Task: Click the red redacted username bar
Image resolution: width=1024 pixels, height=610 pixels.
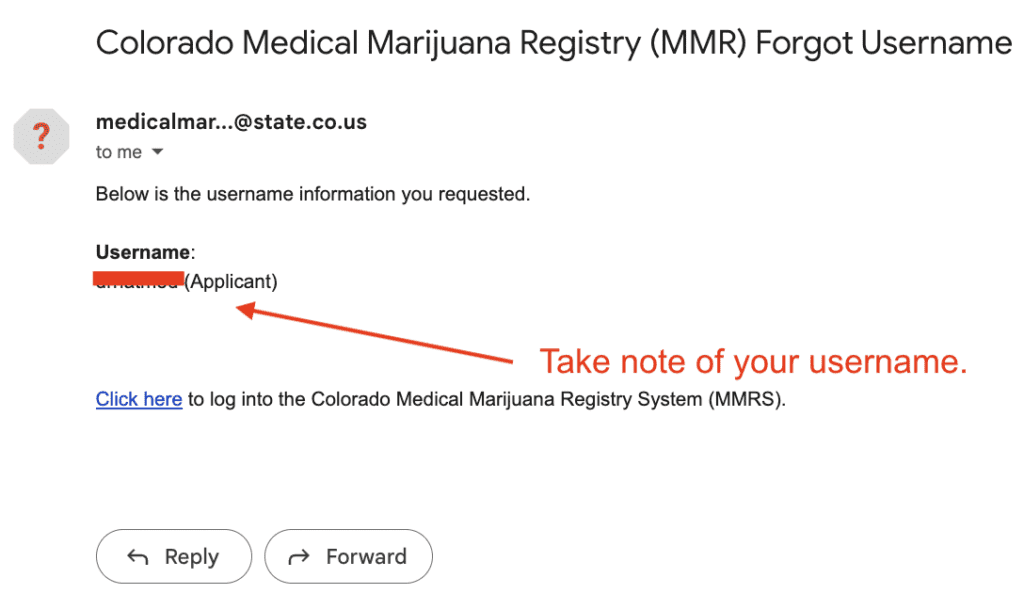Action: tap(138, 279)
